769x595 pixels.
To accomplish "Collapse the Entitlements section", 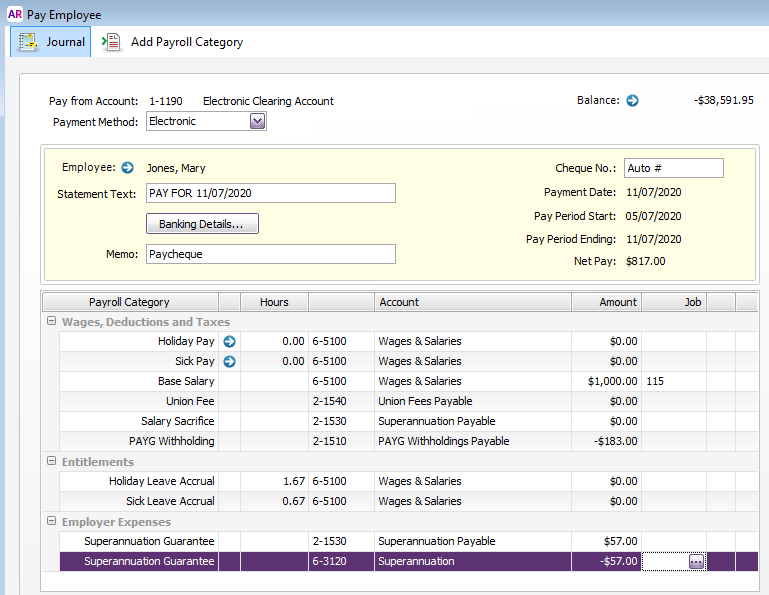I will click(x=50, y=462).
